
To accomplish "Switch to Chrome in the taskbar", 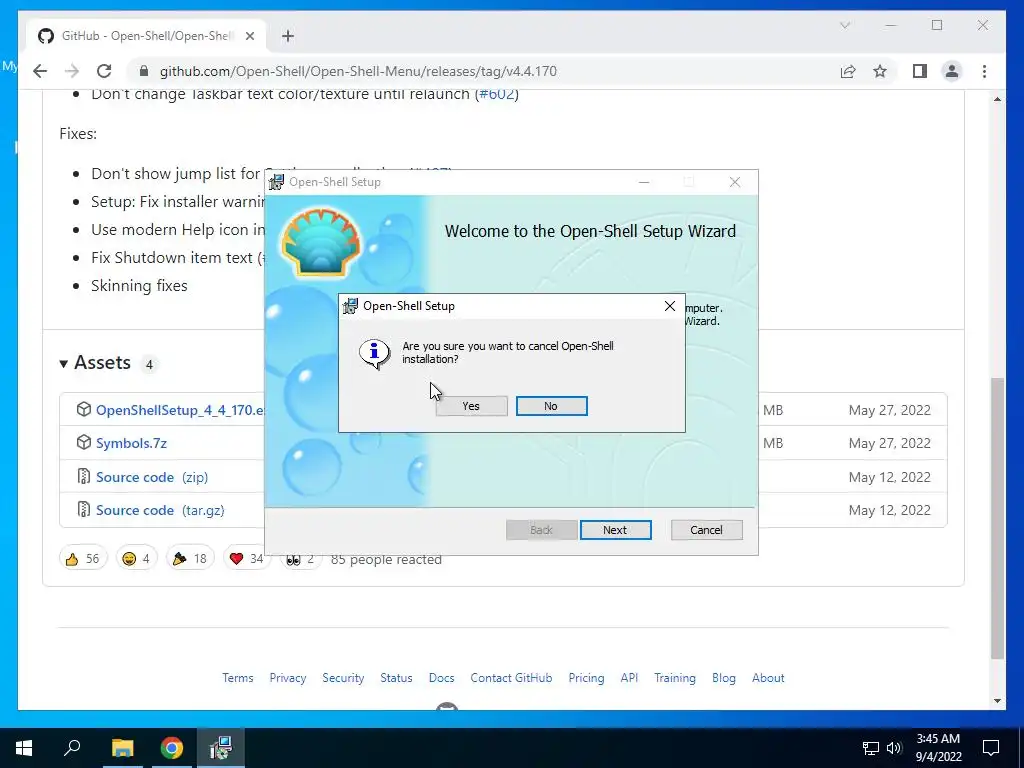I will [172, 748].
